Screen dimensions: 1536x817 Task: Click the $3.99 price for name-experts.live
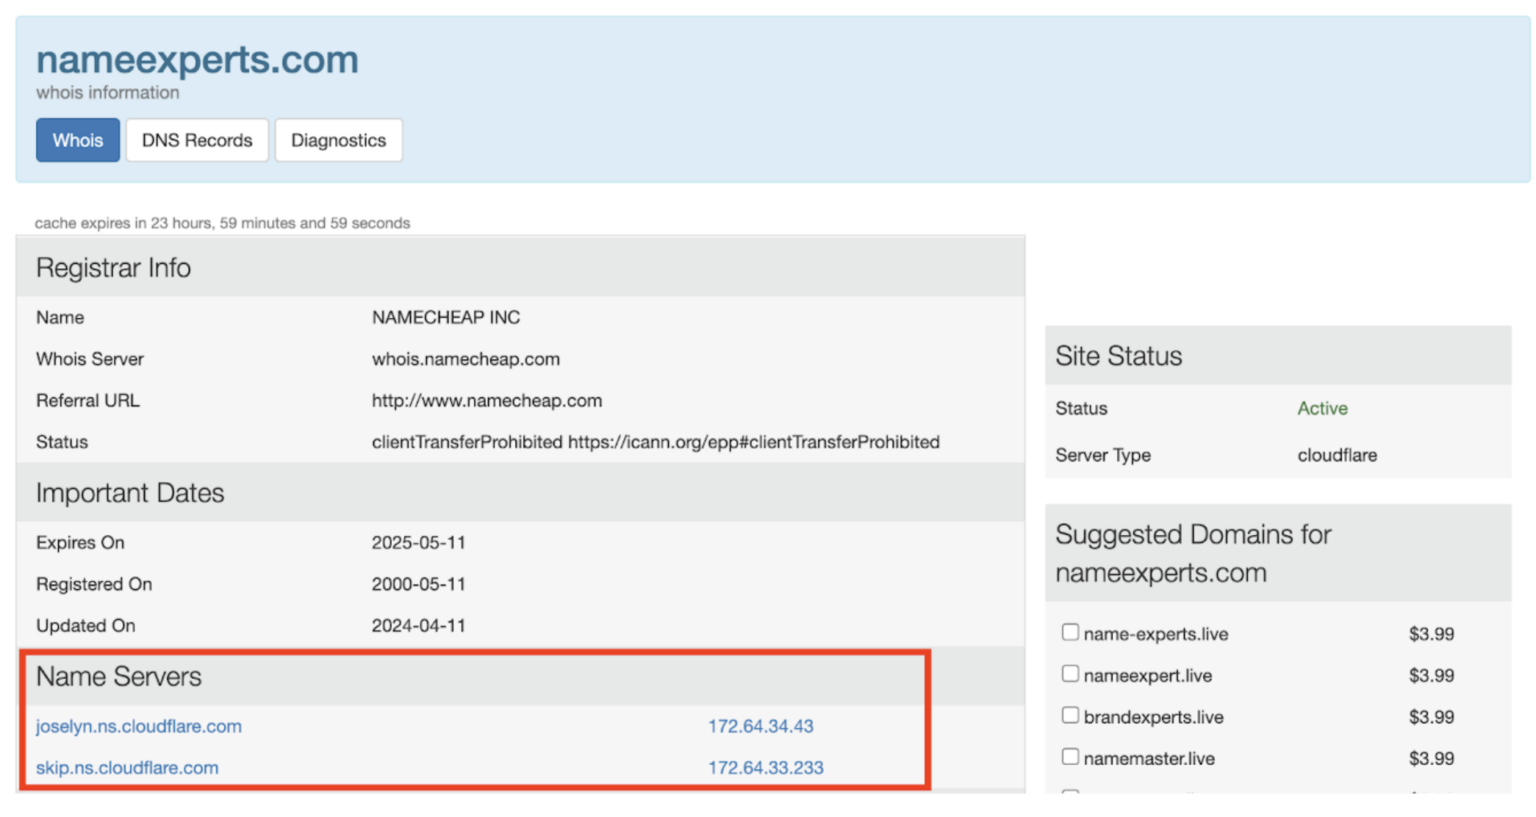click(1431, 634)
